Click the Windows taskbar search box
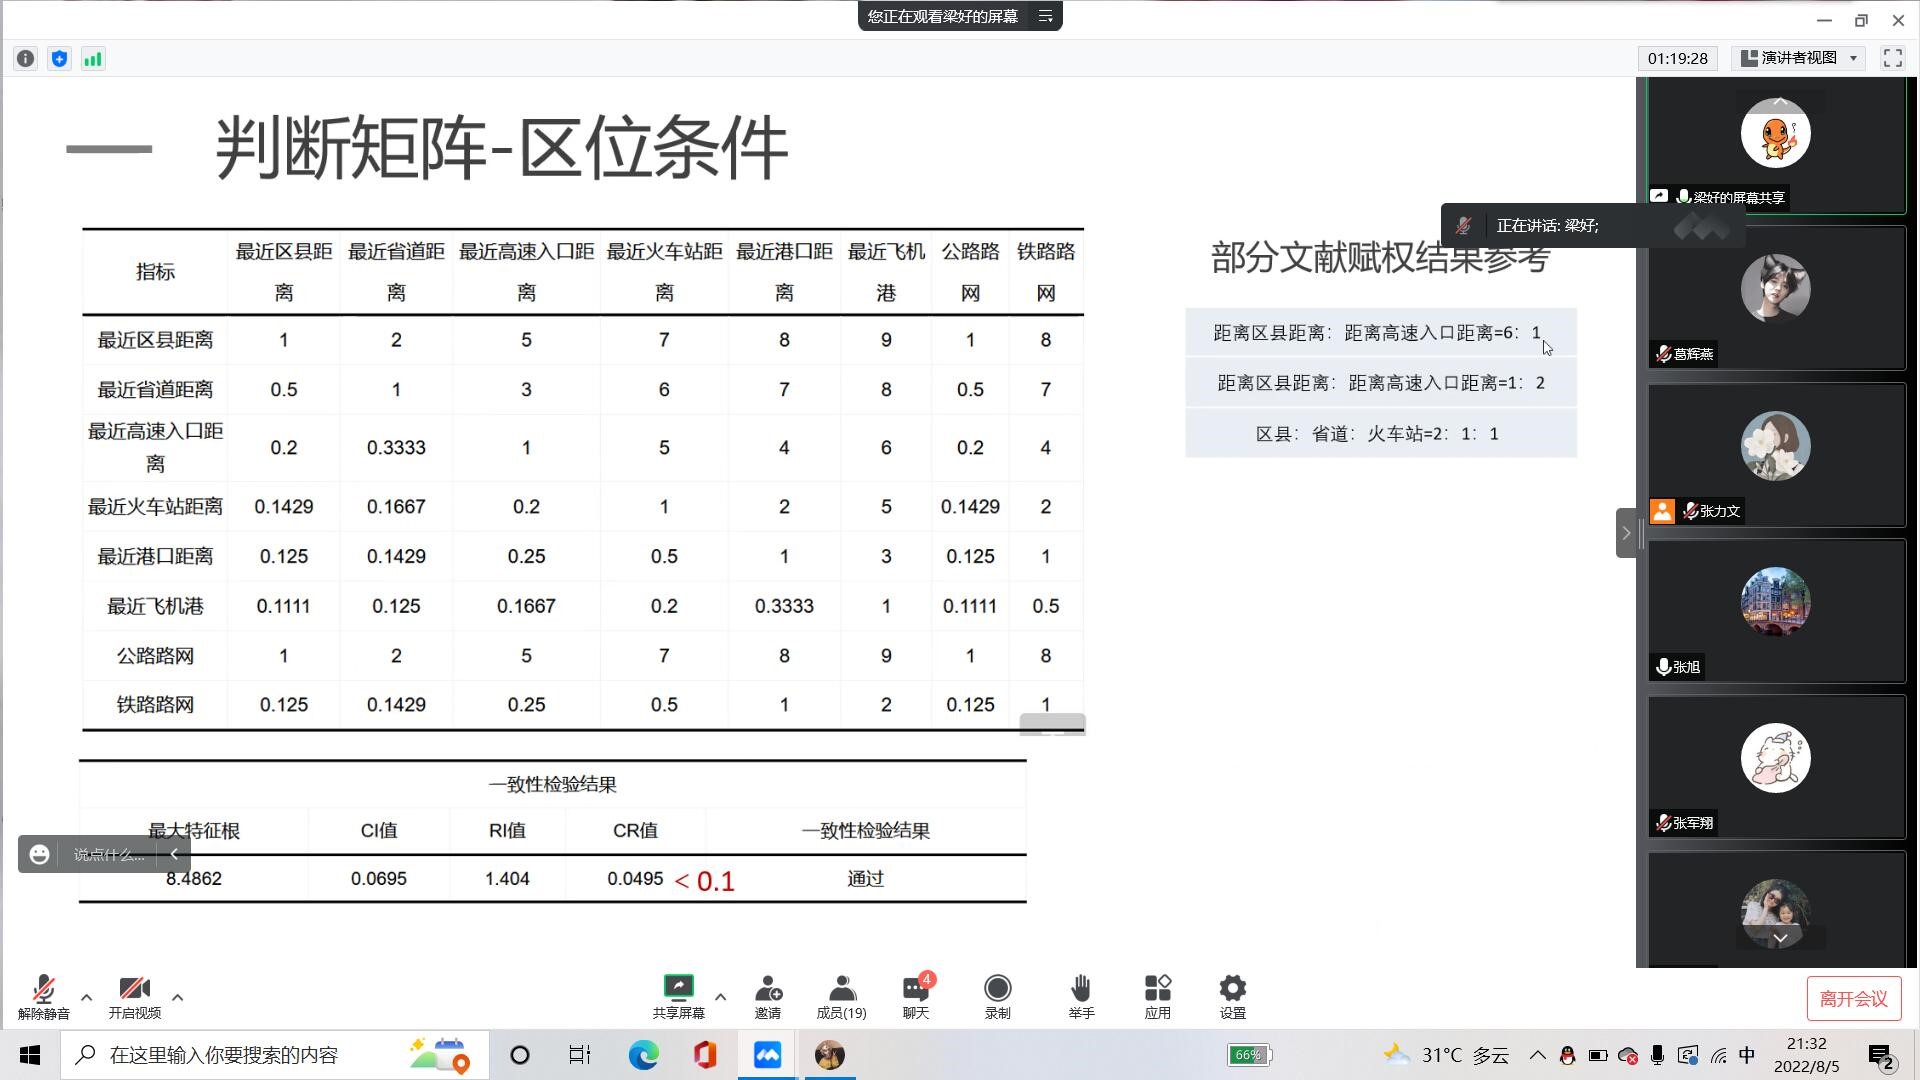 pyautogui.click(x=225, y=1055)
